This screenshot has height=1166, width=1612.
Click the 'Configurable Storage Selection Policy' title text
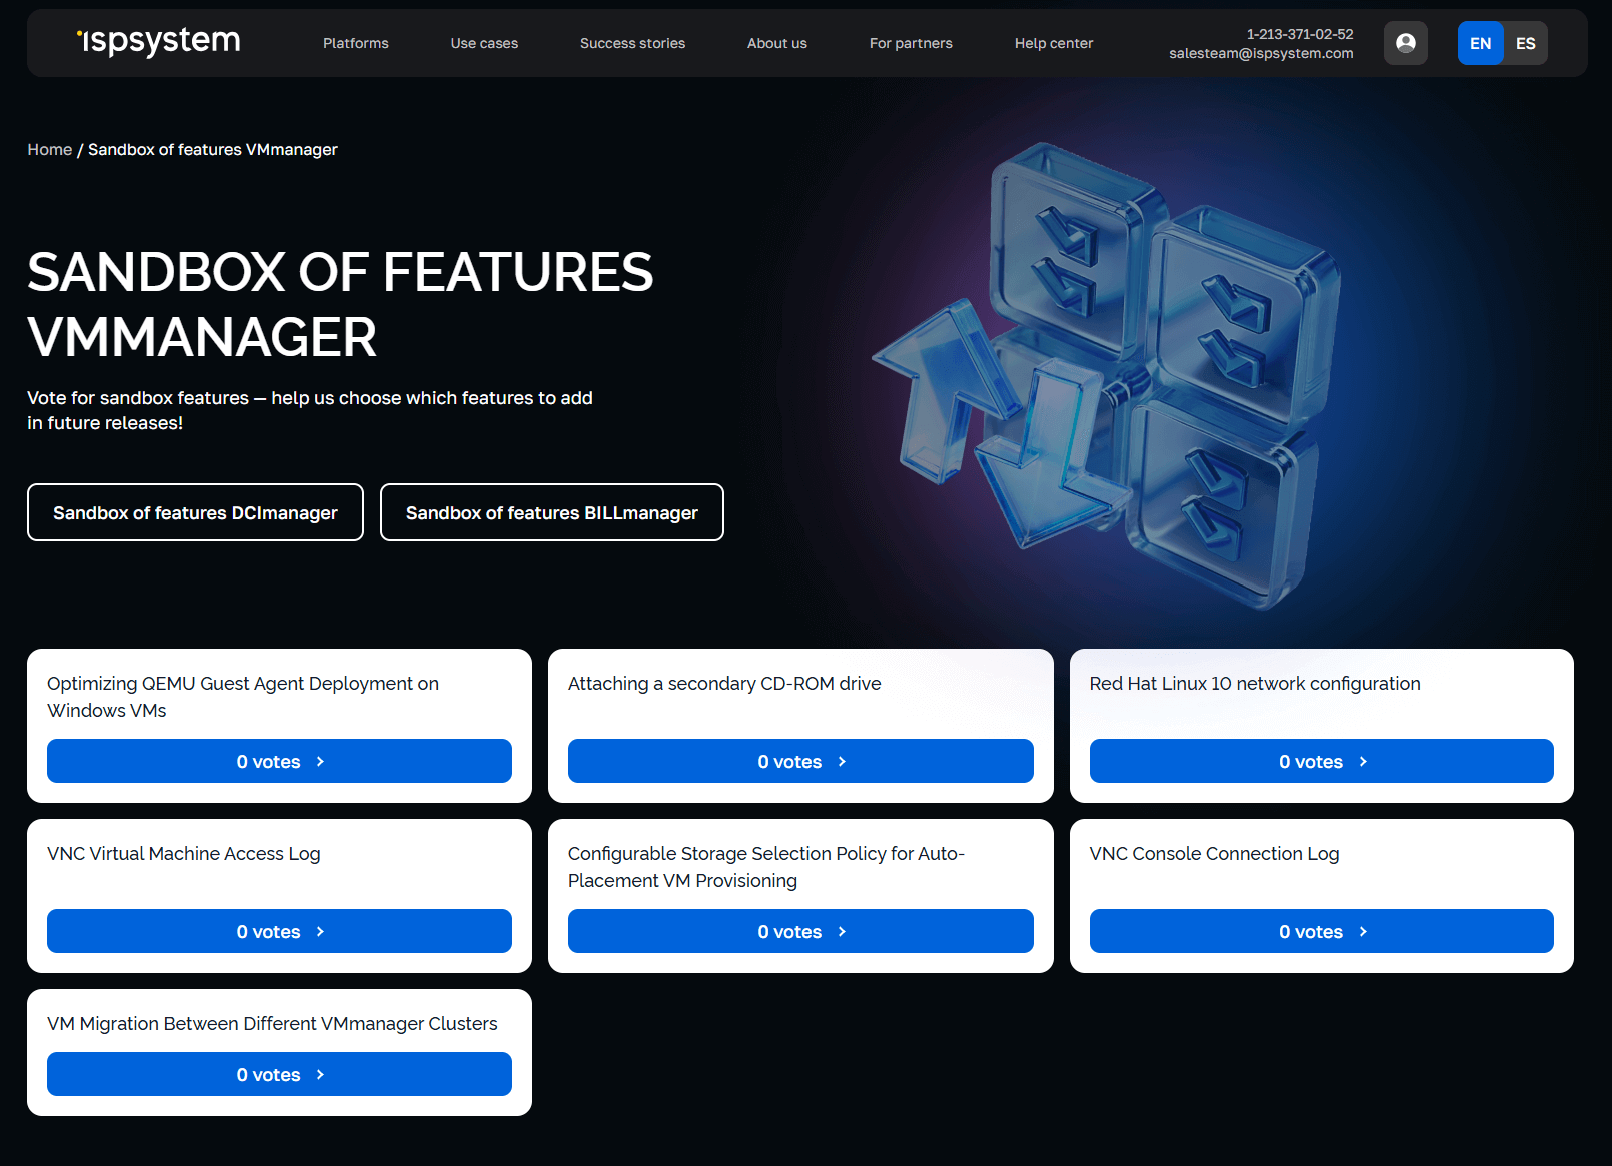pos(766,867)
